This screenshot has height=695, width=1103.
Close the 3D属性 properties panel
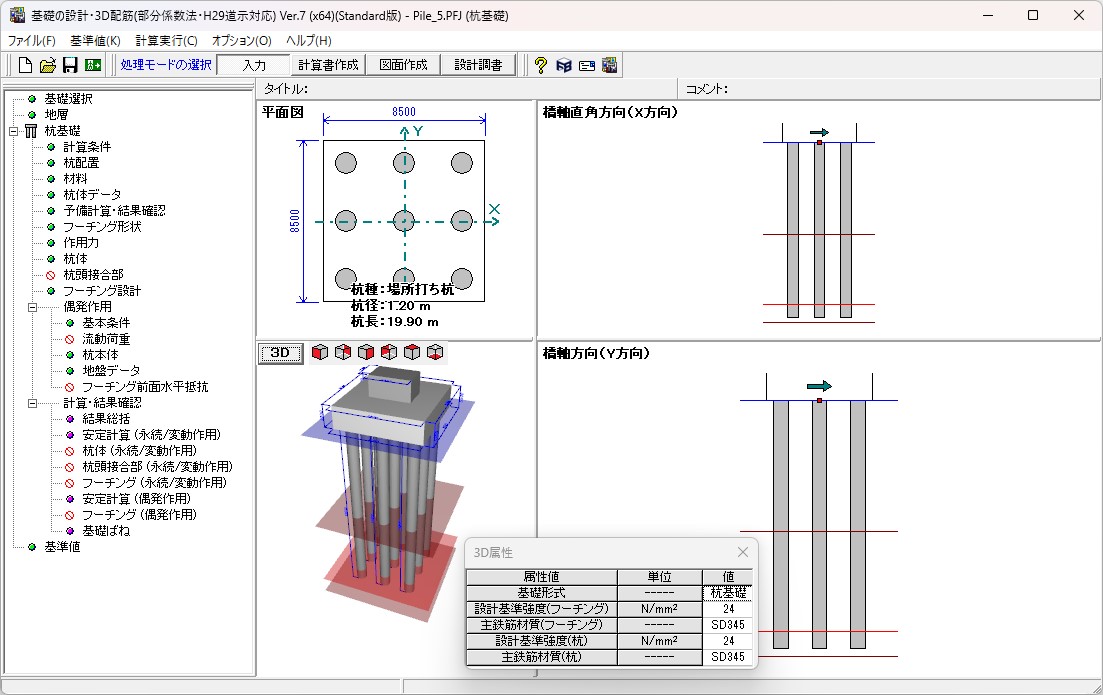[742, 552]
